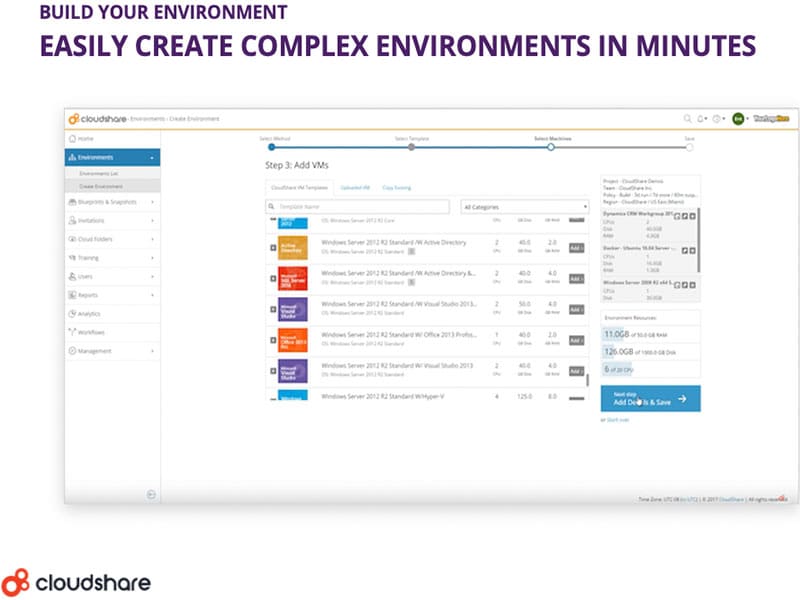The image size is (800, 600).
Task: Expand details of the 40.0 GB Visual Studio 2013 row
Action: 273,371
